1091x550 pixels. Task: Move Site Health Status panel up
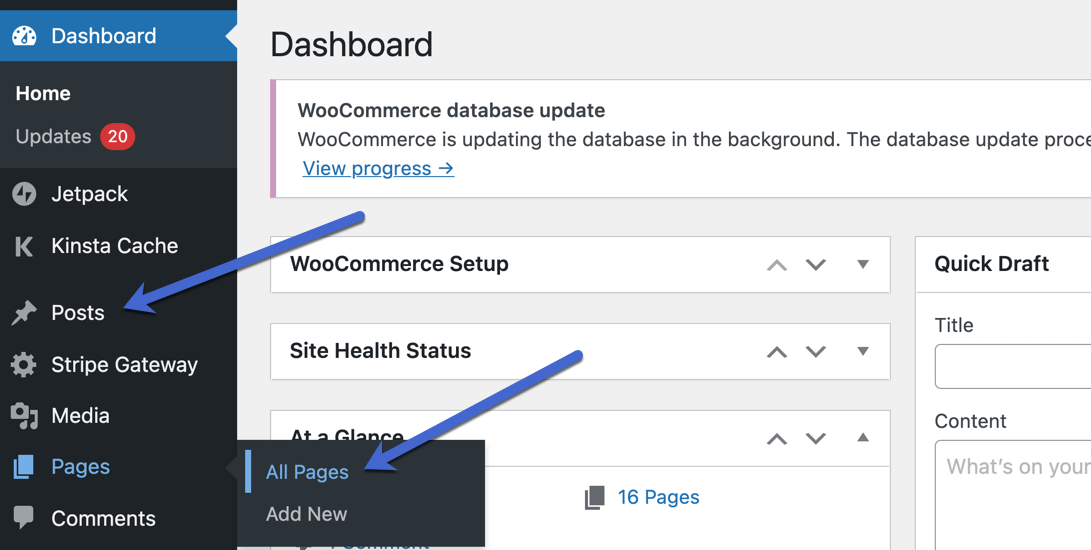777,352
